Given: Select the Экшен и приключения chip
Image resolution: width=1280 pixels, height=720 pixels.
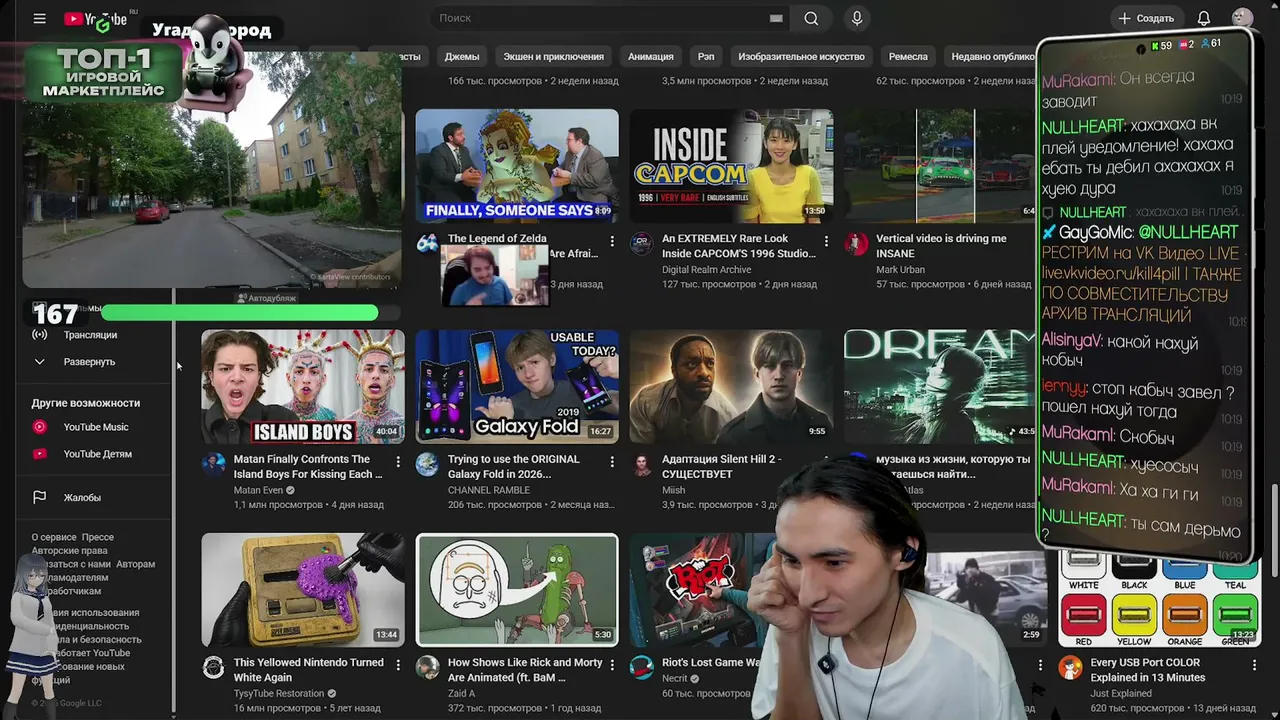Looking at the screenshot, I should click(554, 56).
